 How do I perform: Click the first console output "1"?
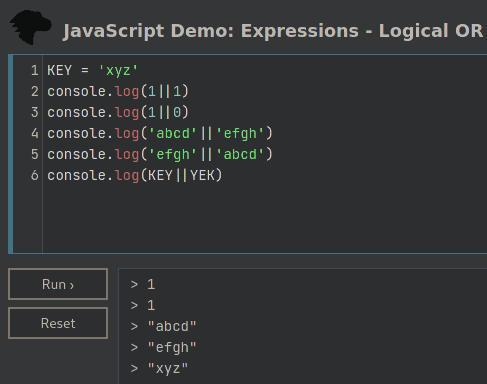(x=151, y=284)
